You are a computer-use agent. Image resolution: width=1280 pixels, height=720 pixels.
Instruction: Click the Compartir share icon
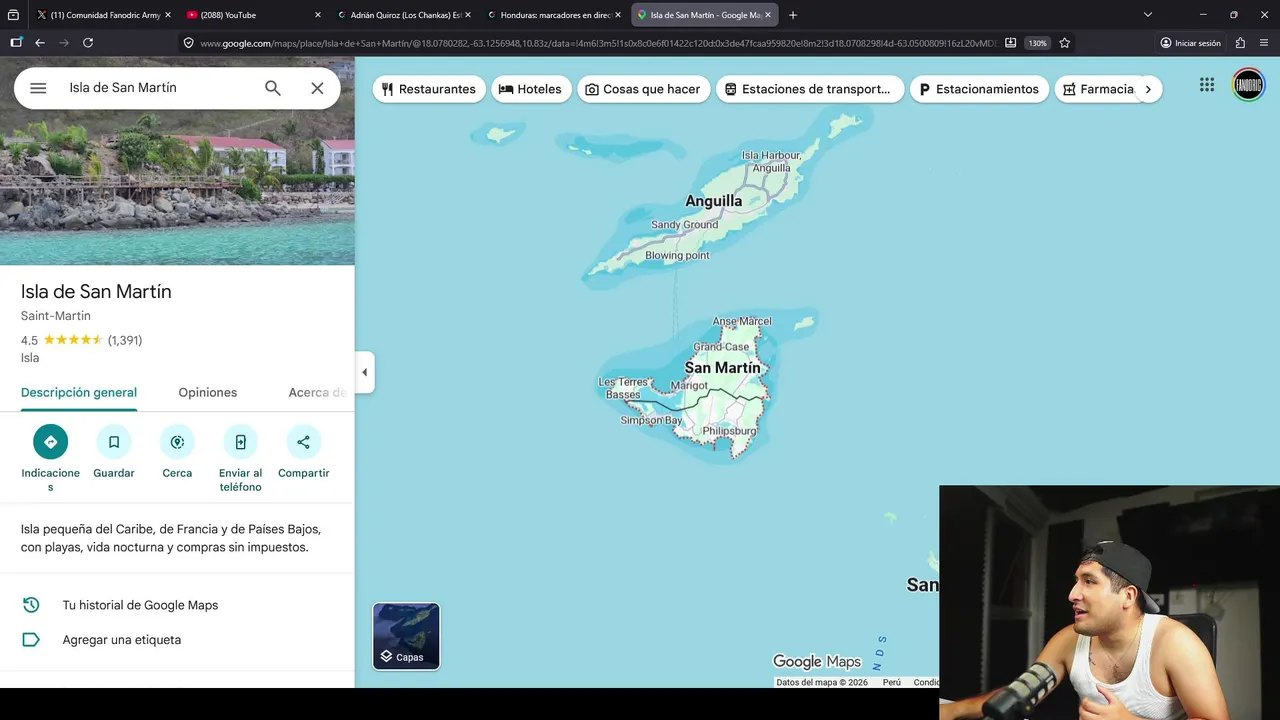pyautogui.click(x=303, y=442)
